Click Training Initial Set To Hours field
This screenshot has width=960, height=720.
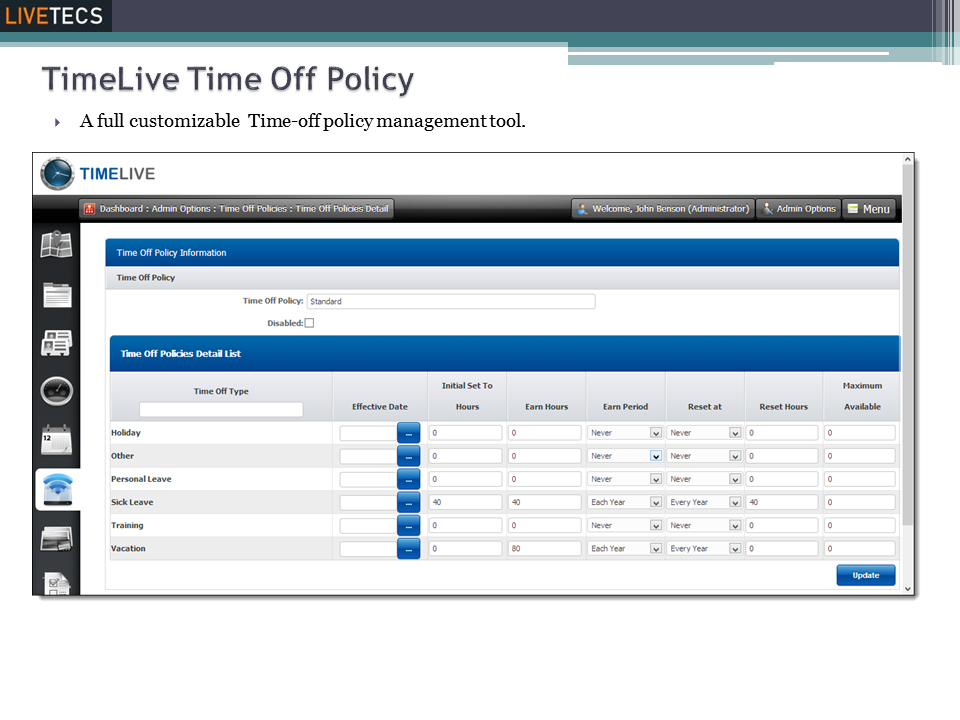point(465,525)
